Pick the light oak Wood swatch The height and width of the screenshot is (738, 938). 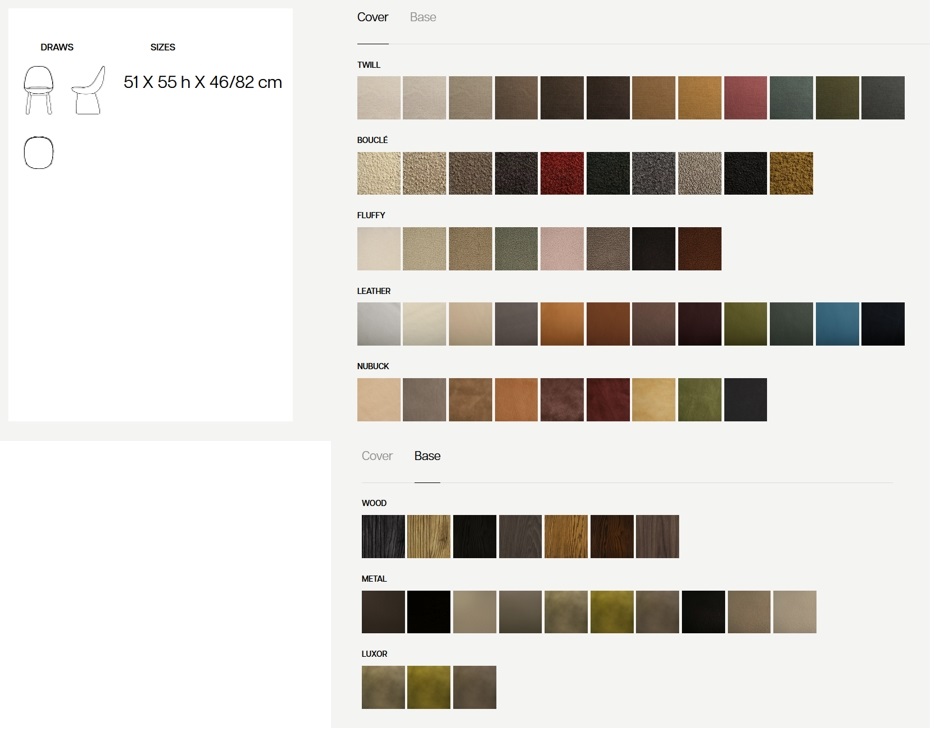pyautogui.click(x=429, y=536)
